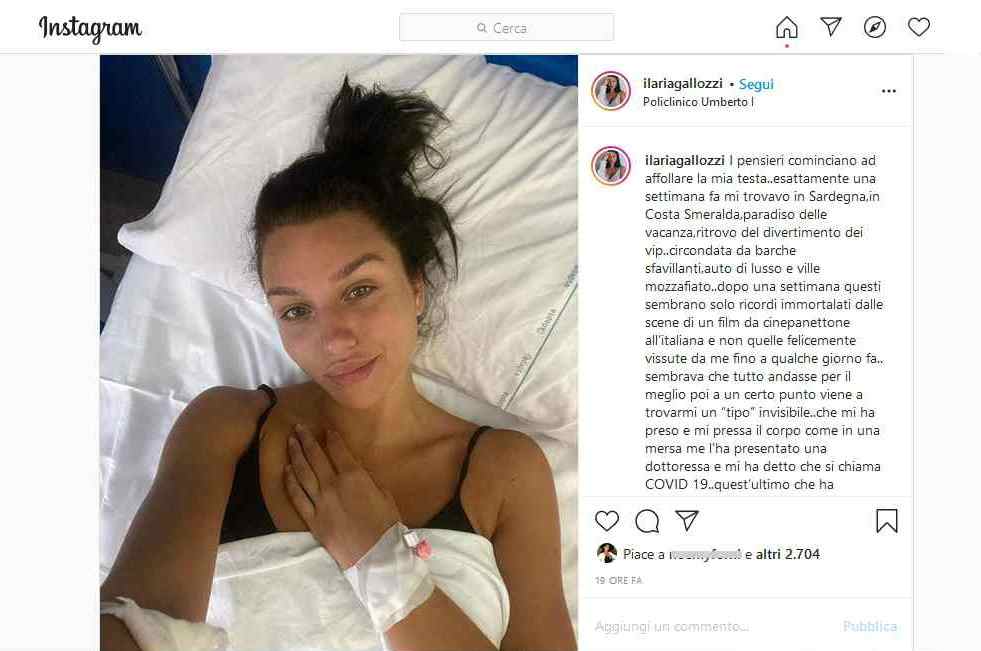Click the Cerca search field

[x=507, y=28]
